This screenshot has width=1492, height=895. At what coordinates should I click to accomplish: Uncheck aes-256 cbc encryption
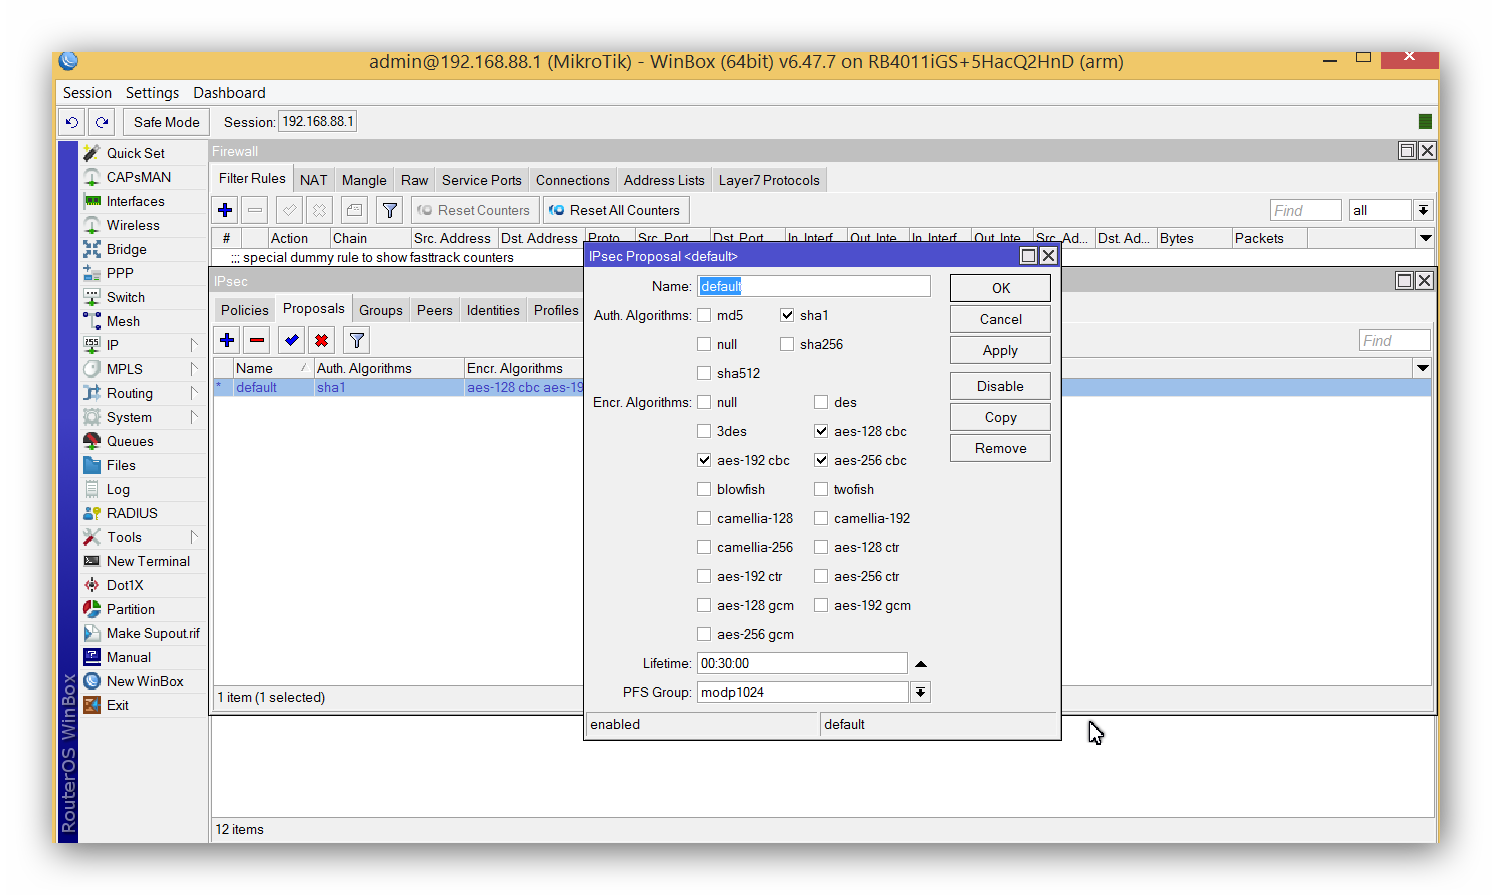[x=821, y=460]
